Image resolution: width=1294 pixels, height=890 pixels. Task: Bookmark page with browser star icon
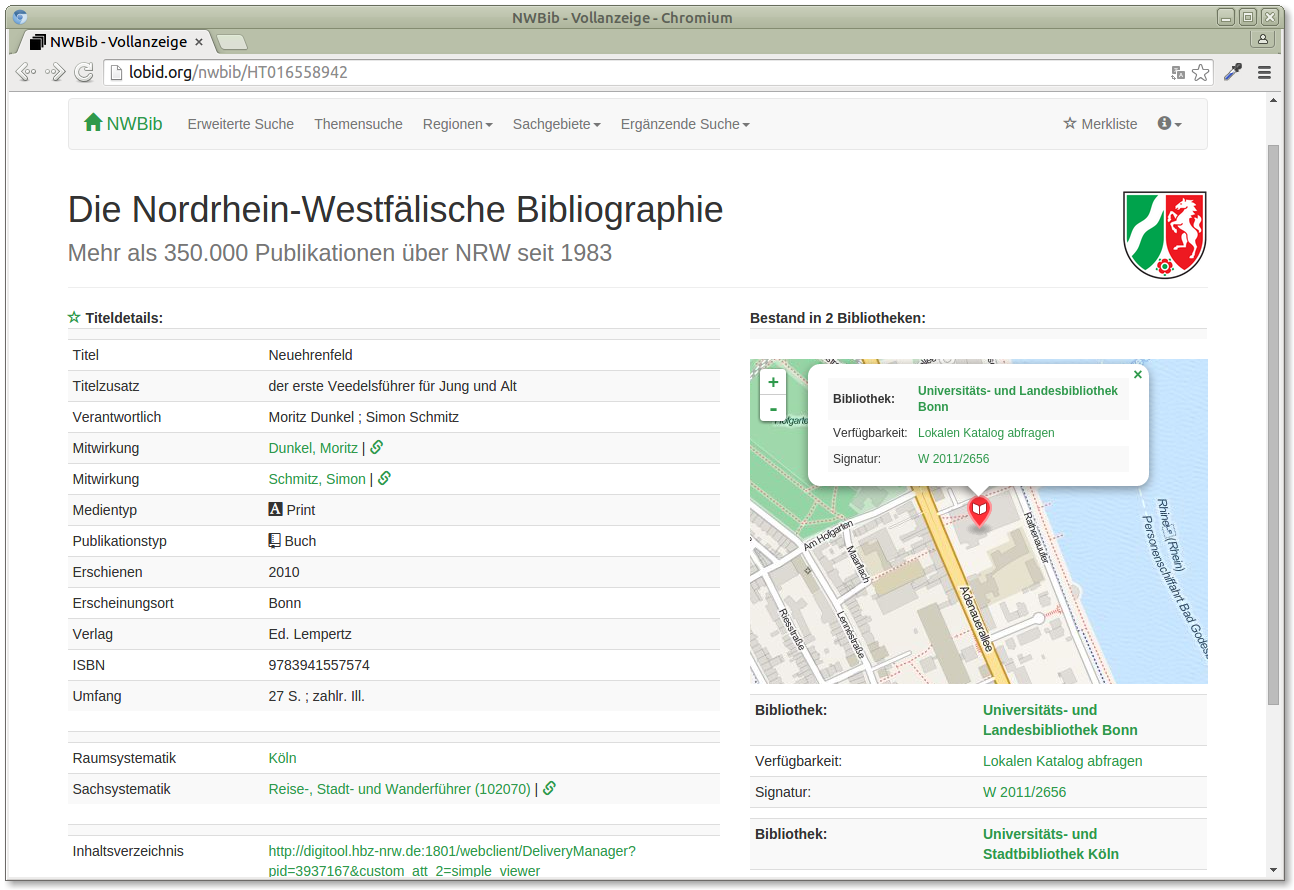[1201, 72]
